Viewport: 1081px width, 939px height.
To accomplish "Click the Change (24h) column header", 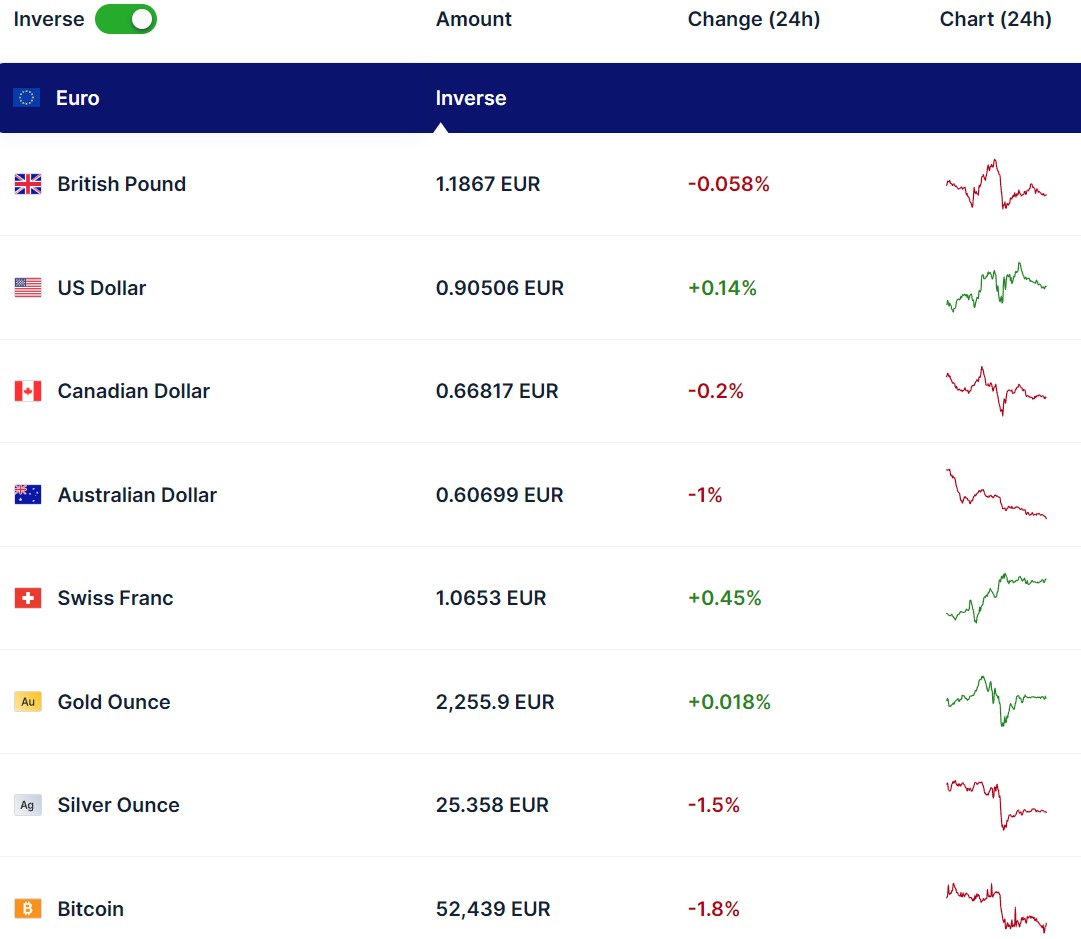I will click(x=753, y=19).
